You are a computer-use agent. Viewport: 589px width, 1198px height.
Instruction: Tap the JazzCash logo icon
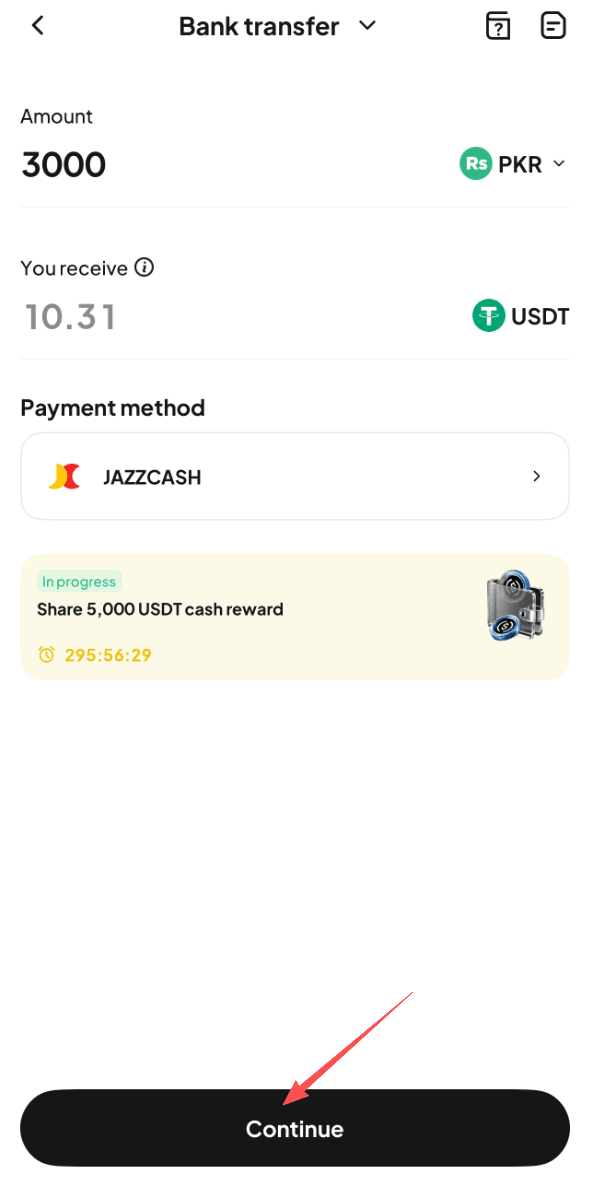click(64, 477)
